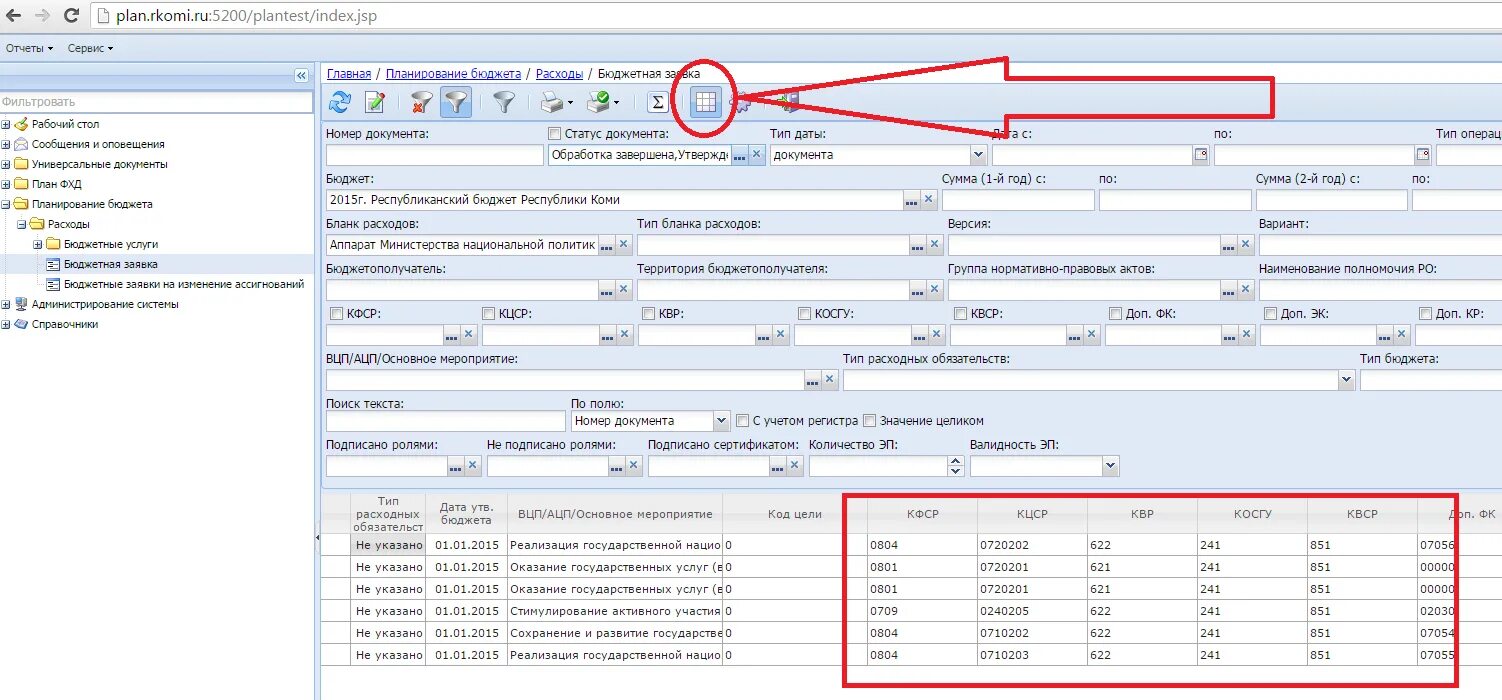Open selector dots for Версия field

1229,244
